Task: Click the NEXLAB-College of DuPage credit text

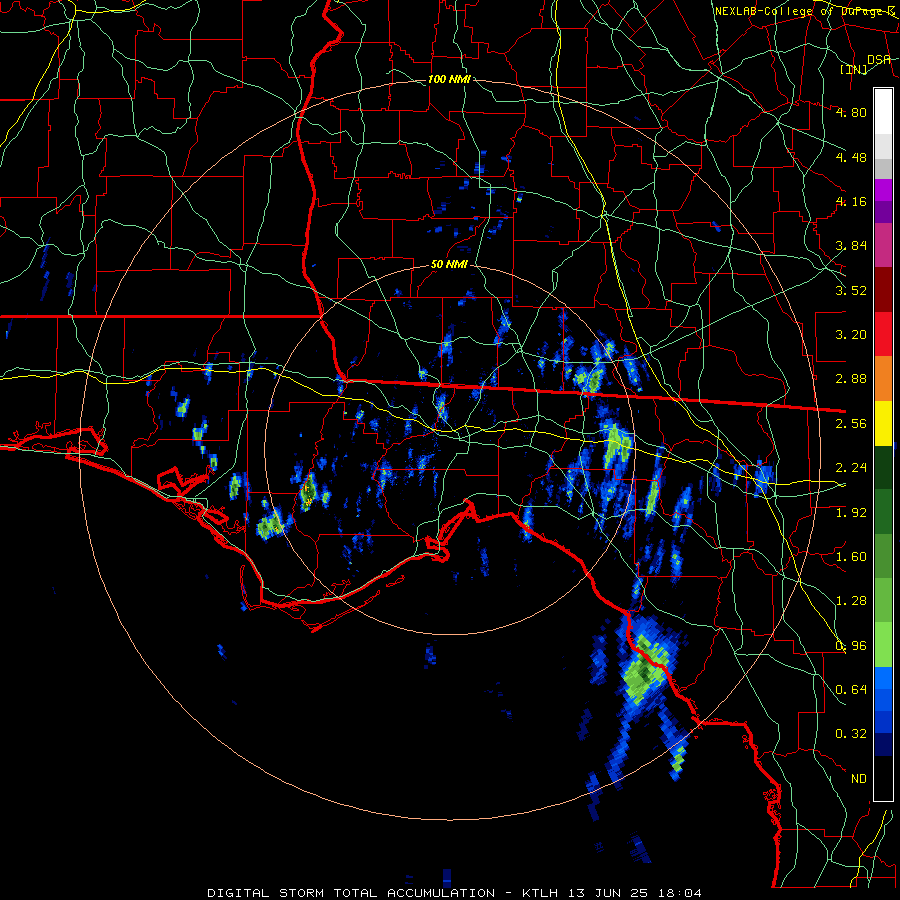Action: point(804,11)
